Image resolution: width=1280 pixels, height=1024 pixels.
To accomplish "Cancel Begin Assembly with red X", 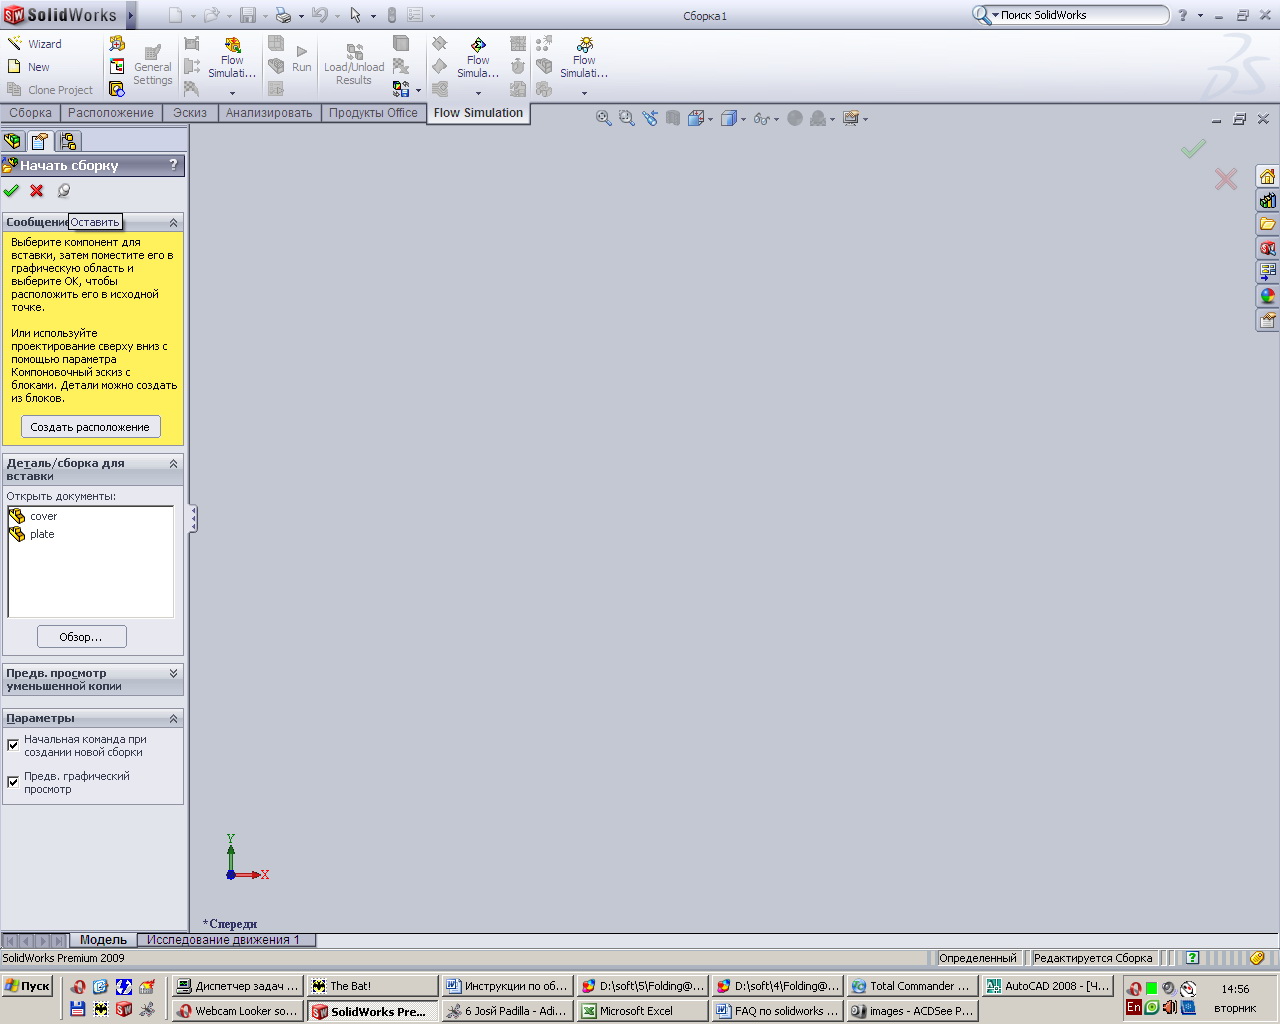I will (x=37, y=190).
